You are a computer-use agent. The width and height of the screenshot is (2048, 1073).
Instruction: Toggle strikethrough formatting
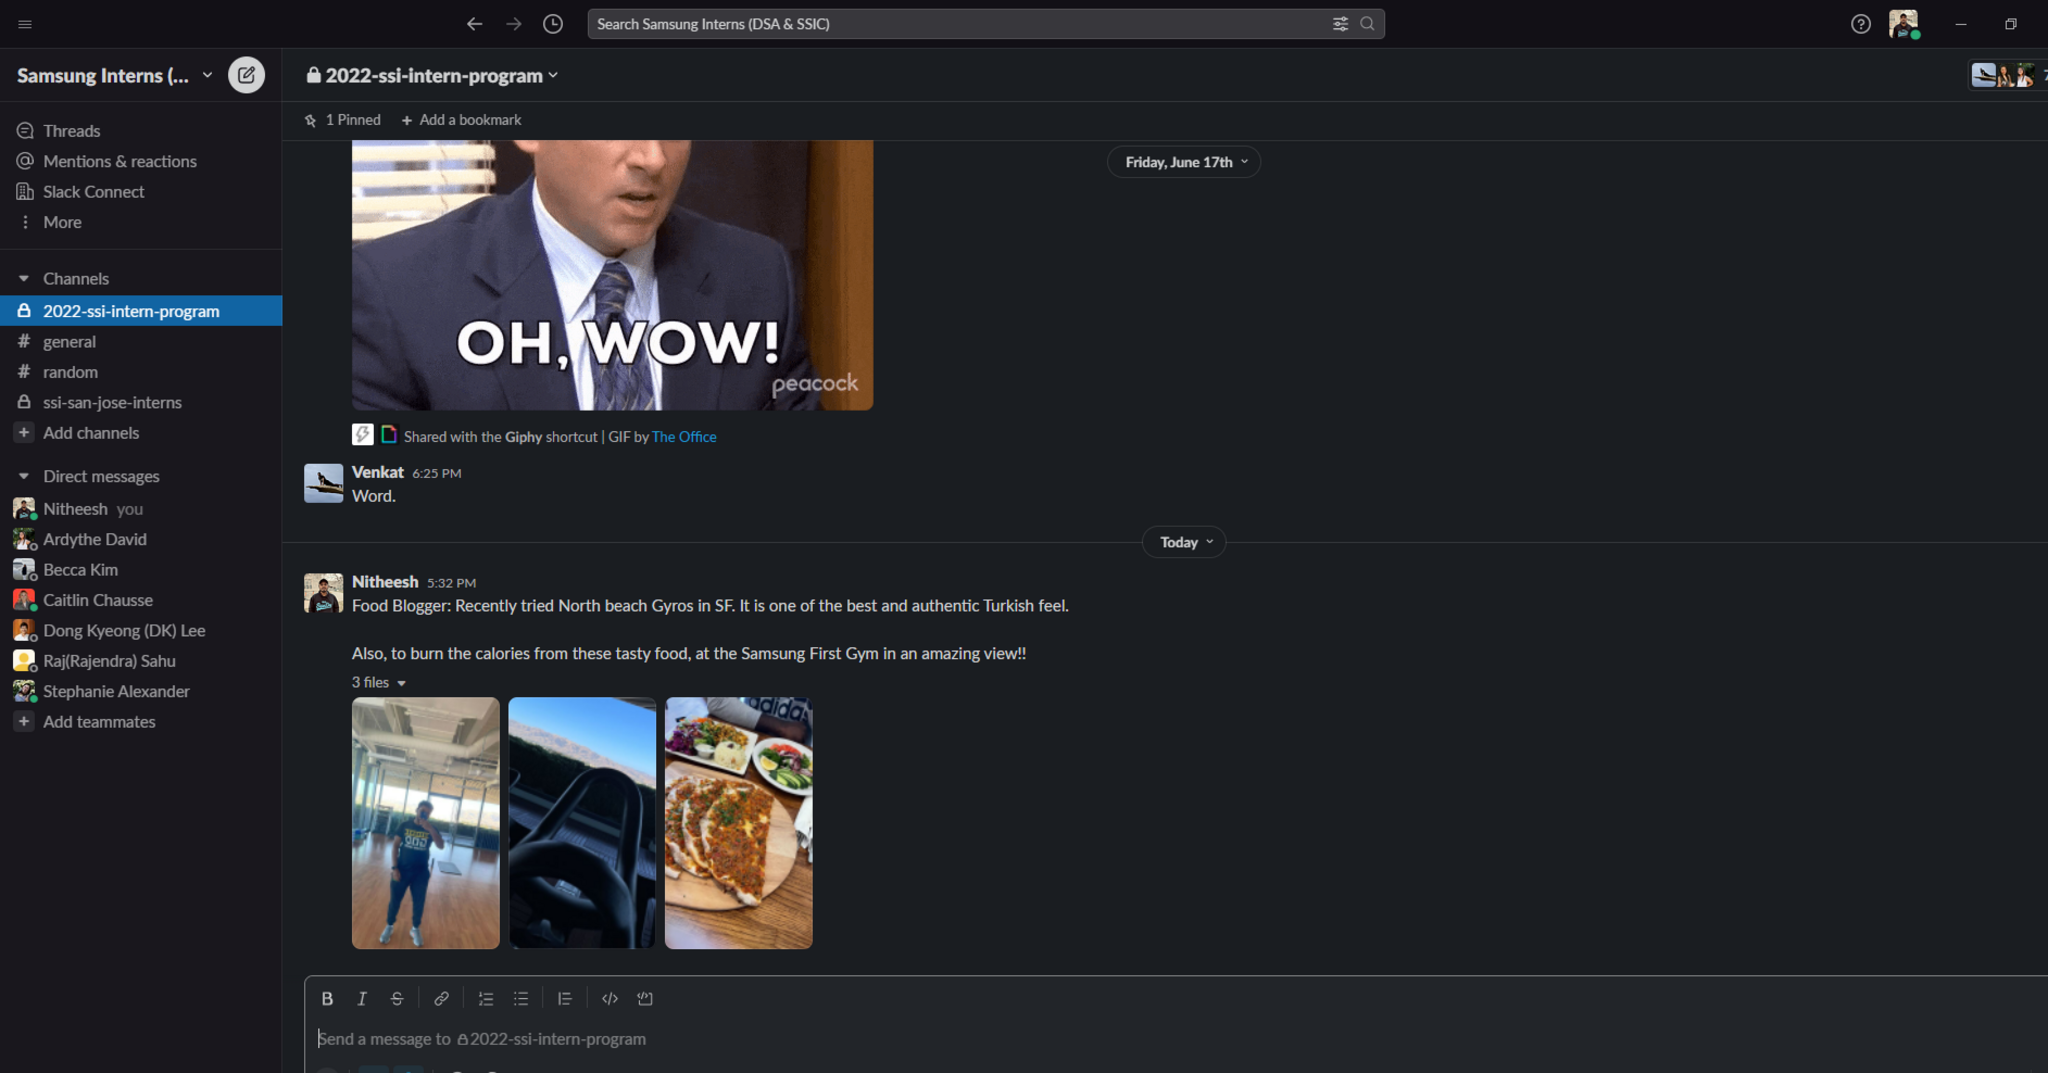point(397,998)
